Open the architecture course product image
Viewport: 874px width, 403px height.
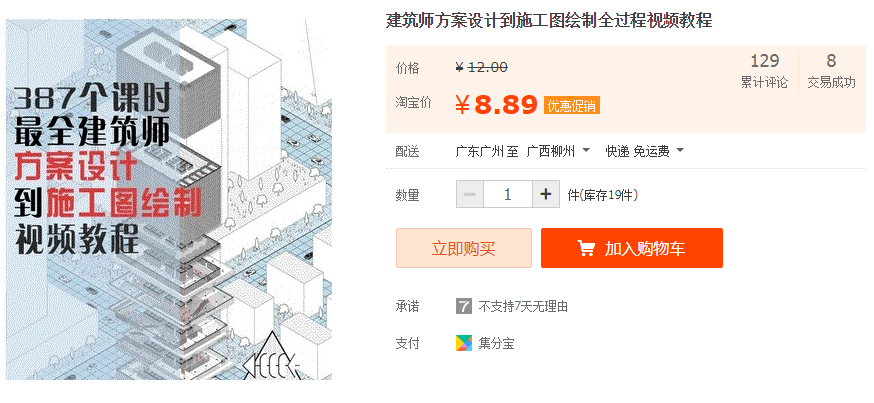tap(169, 200)
